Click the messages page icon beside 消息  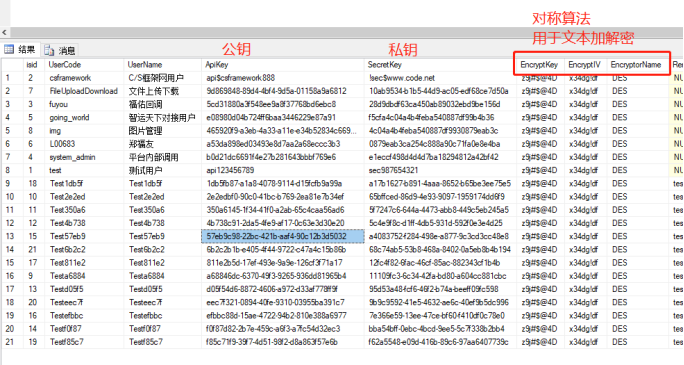(49, 51)
